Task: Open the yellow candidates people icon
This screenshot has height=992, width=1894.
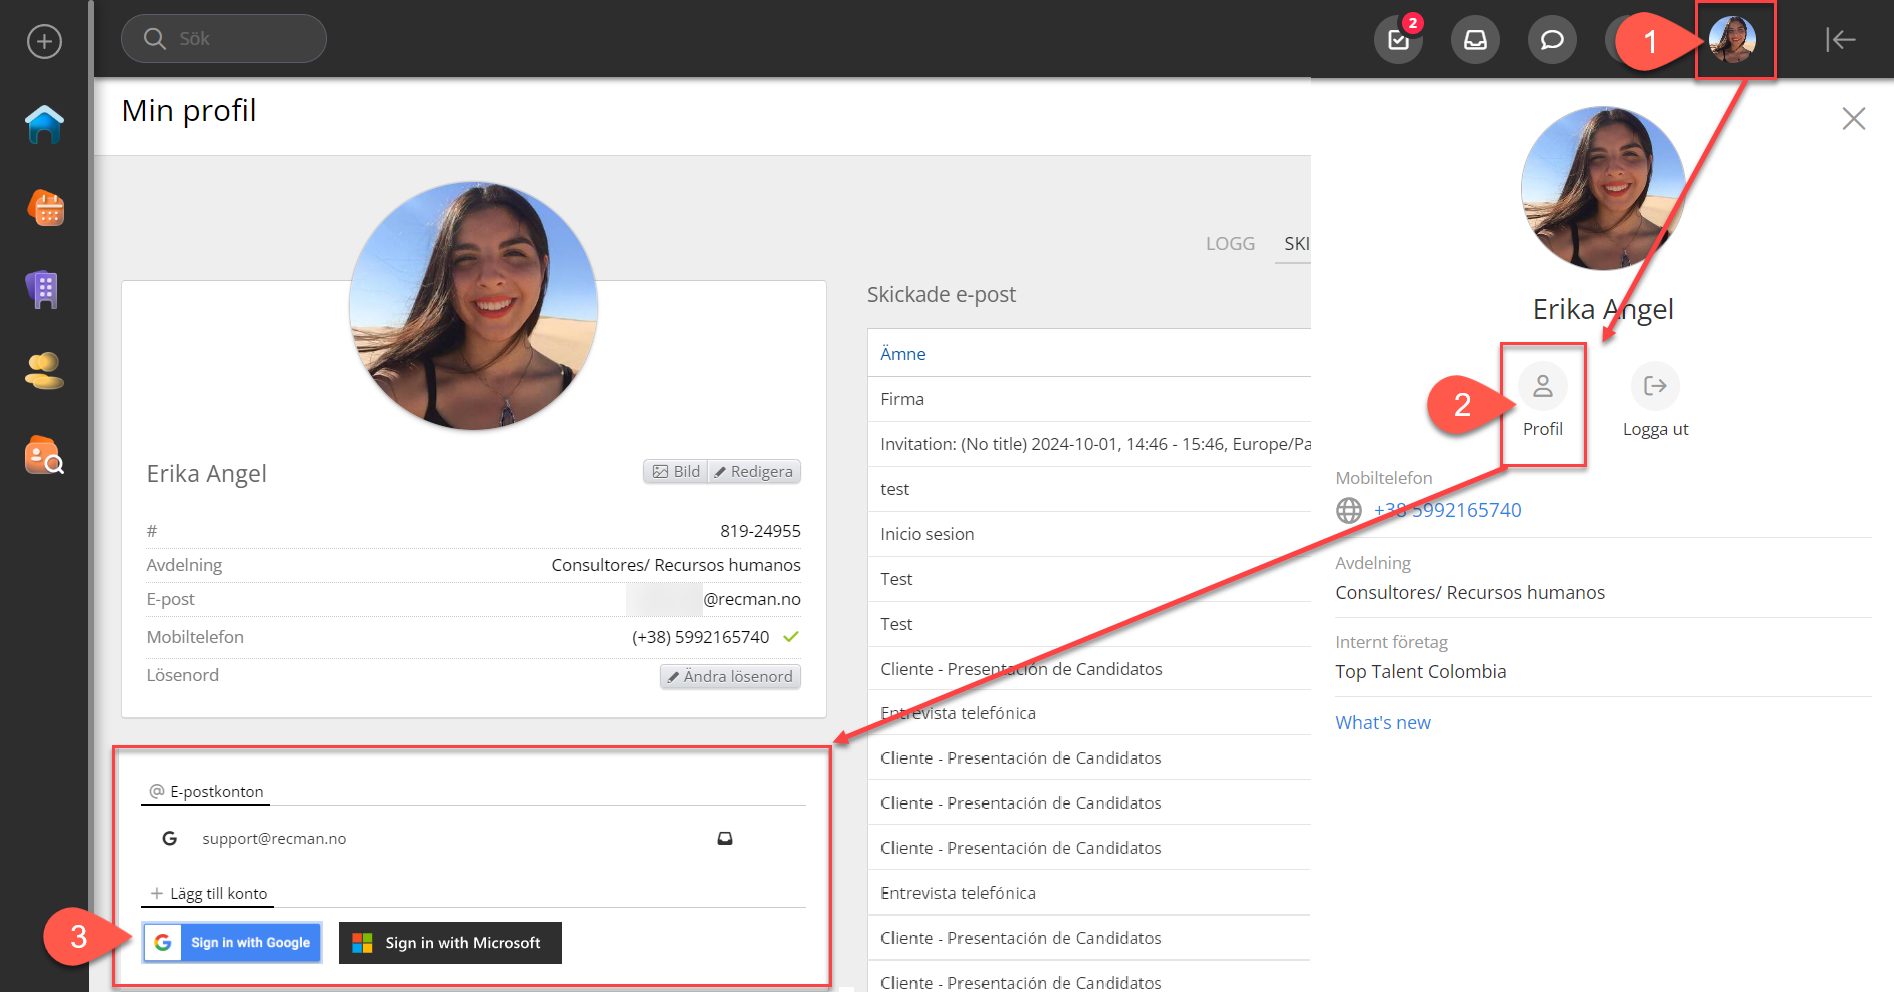Action: [44, 372]
